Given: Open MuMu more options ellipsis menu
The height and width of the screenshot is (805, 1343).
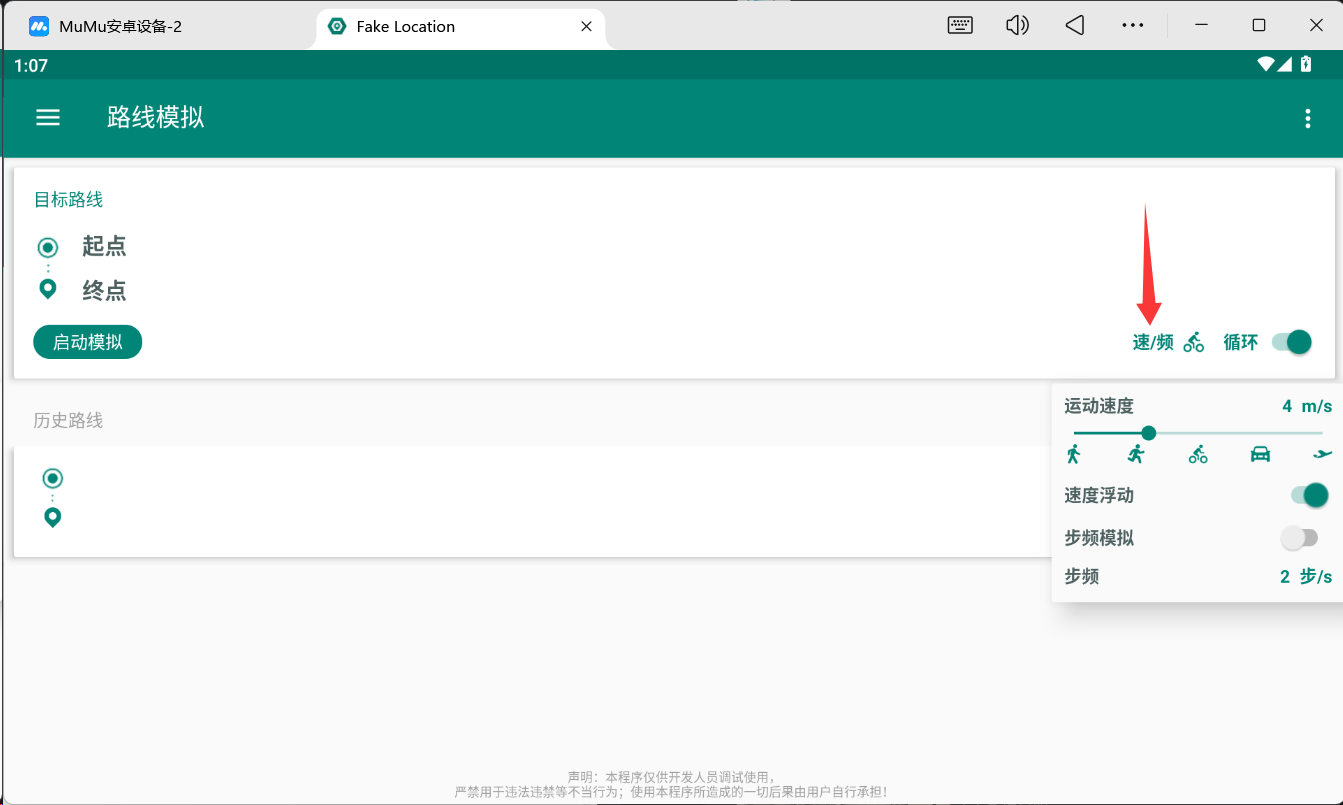Looking at the screenshot, I should point(1132,26).
